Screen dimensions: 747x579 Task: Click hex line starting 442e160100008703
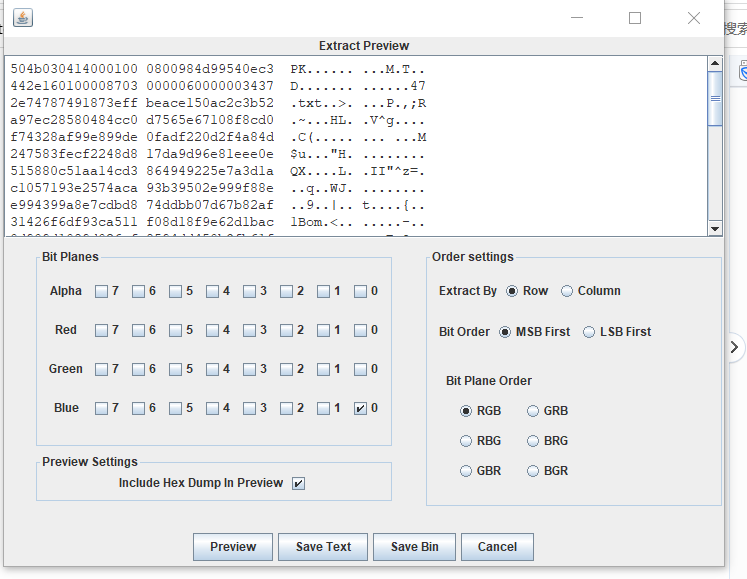coord(218,86)
